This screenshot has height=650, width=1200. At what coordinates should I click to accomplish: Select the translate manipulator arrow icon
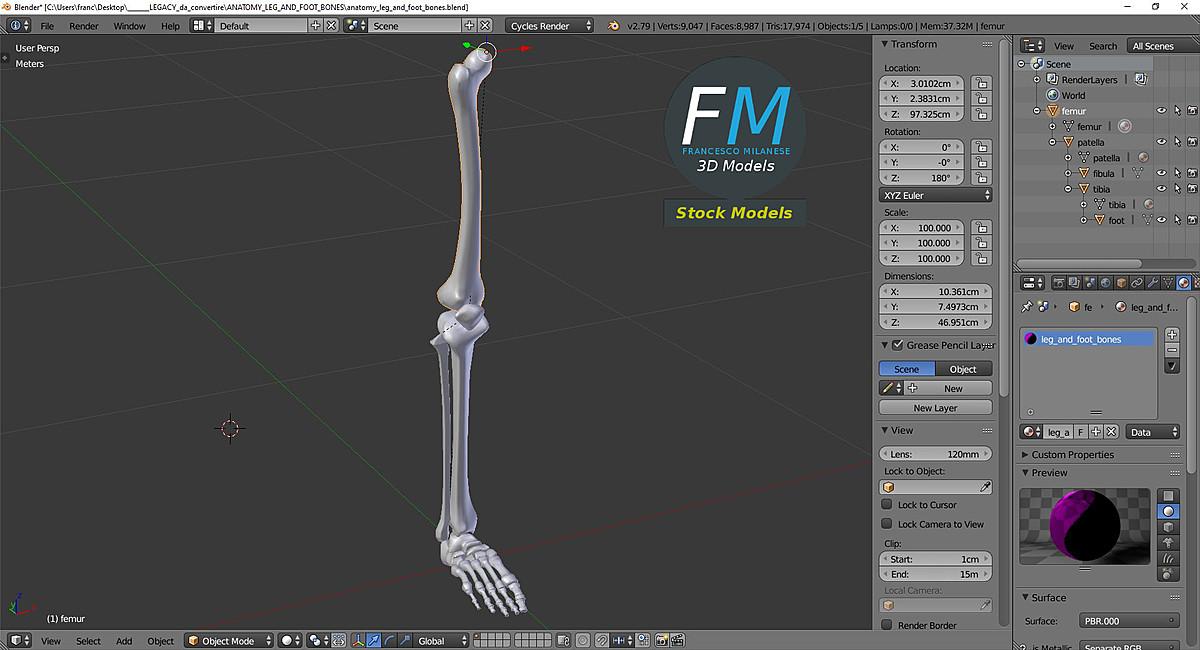point(374,641)
